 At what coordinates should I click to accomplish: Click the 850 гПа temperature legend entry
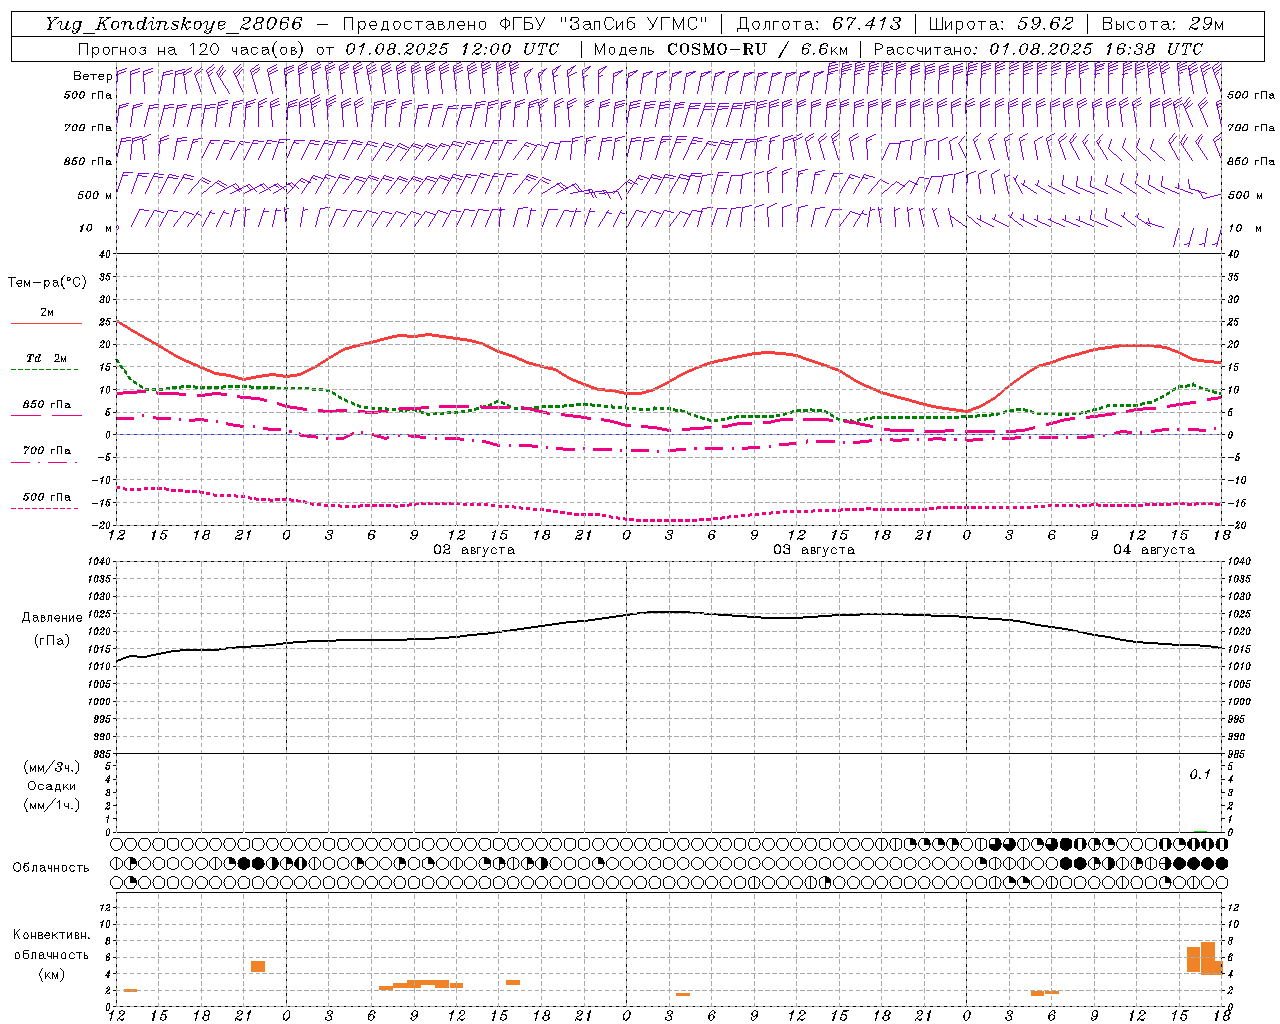tap(47, 408)
